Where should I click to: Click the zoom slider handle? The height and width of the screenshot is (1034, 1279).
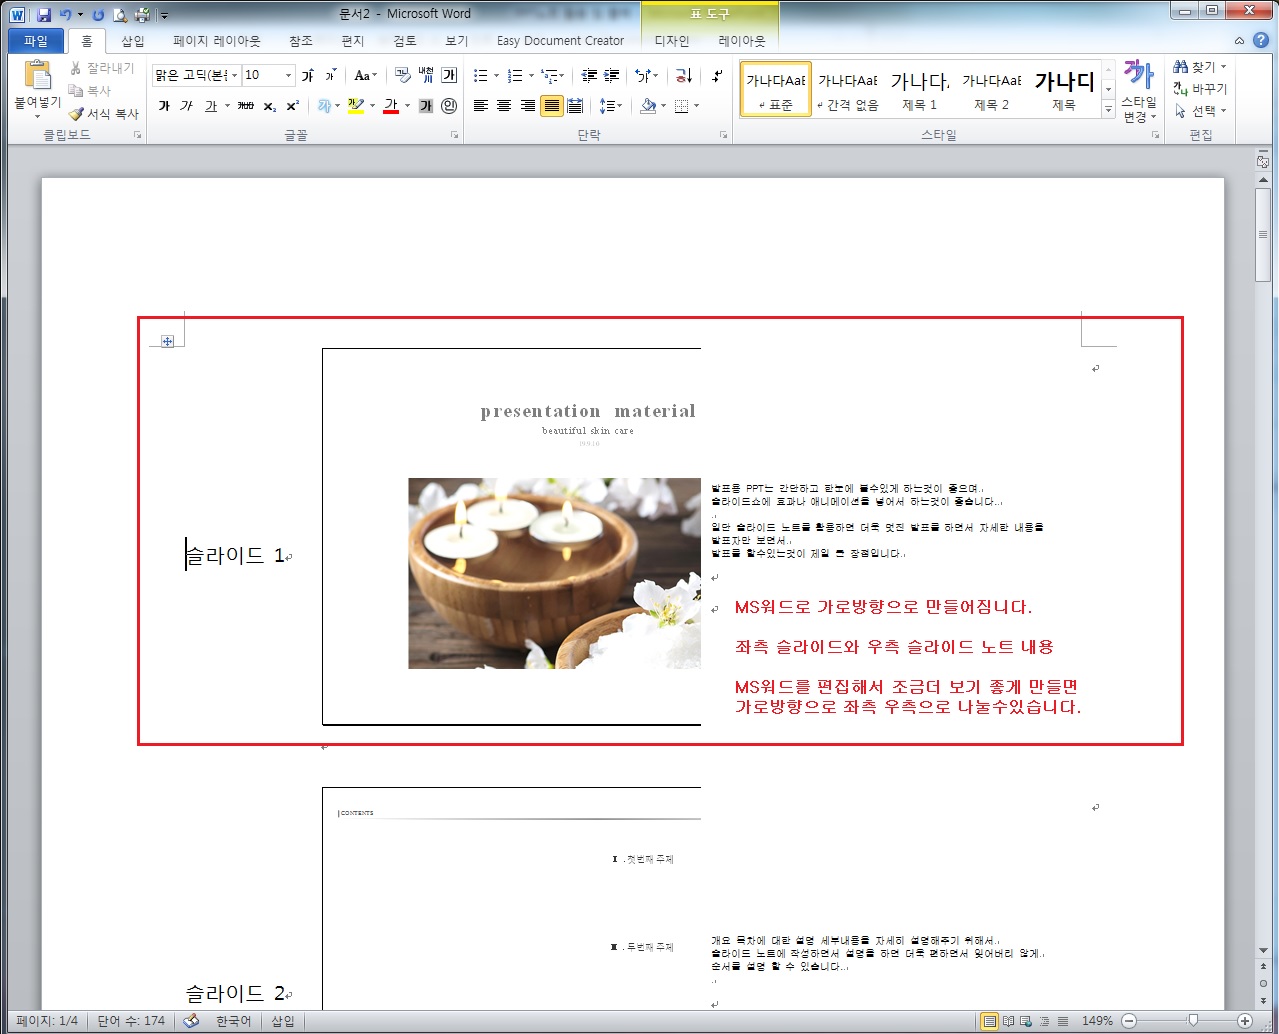pos(1192,1020)
